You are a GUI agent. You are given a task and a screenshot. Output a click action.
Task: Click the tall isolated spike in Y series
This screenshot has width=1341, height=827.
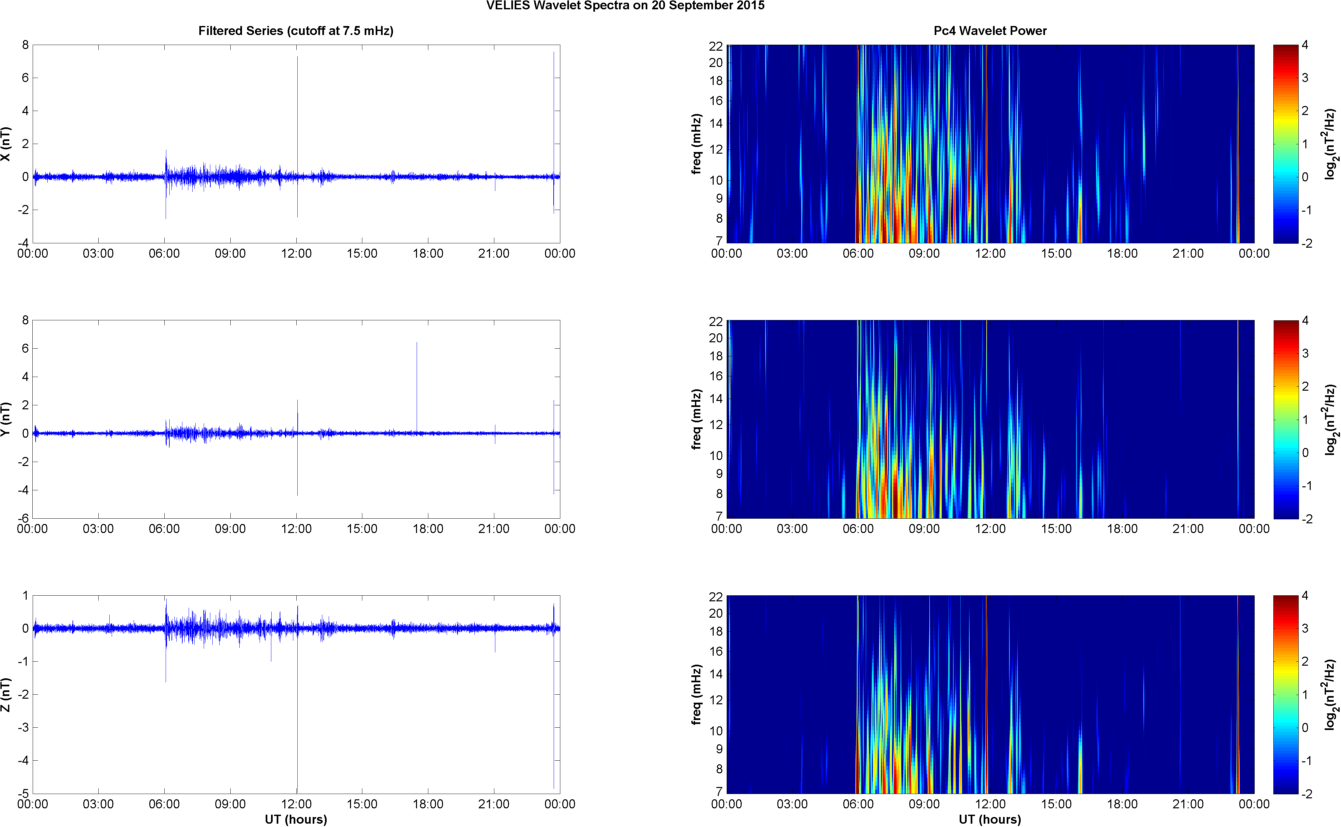(x=417, y=380)
